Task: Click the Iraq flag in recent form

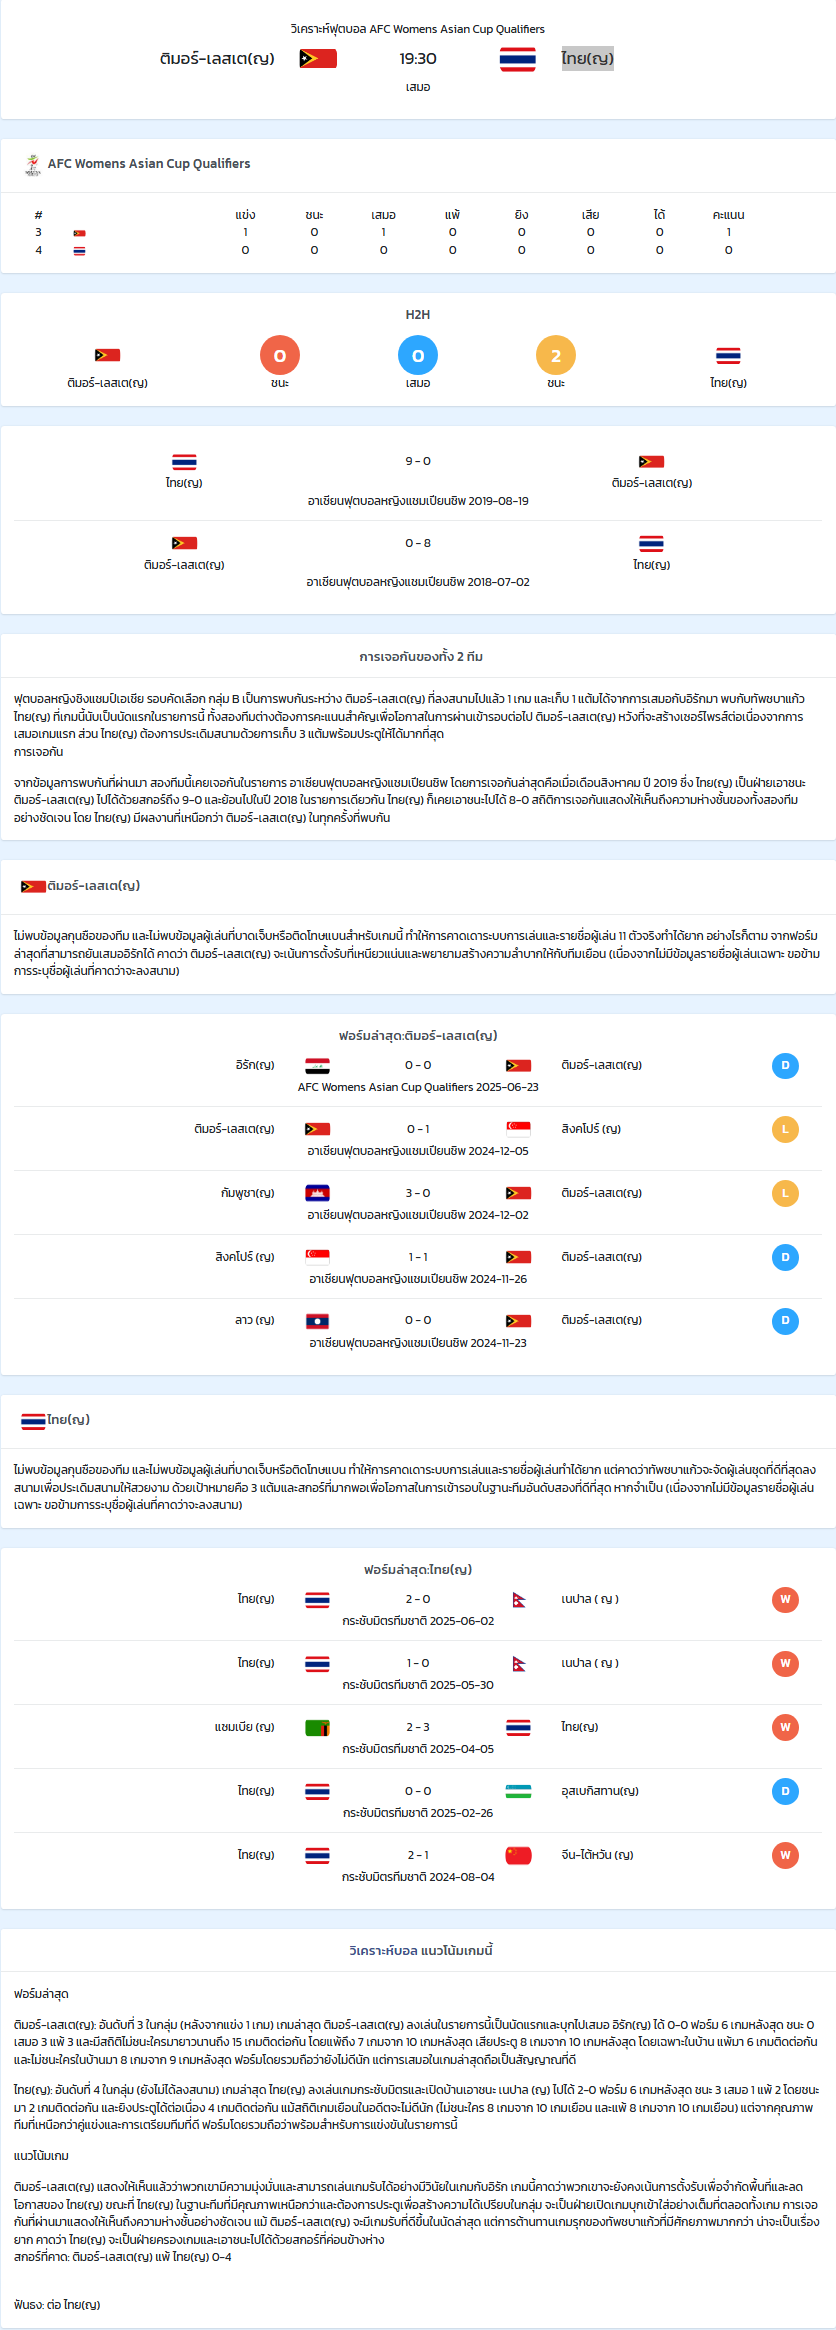Action: click(x=318, y=1066)
